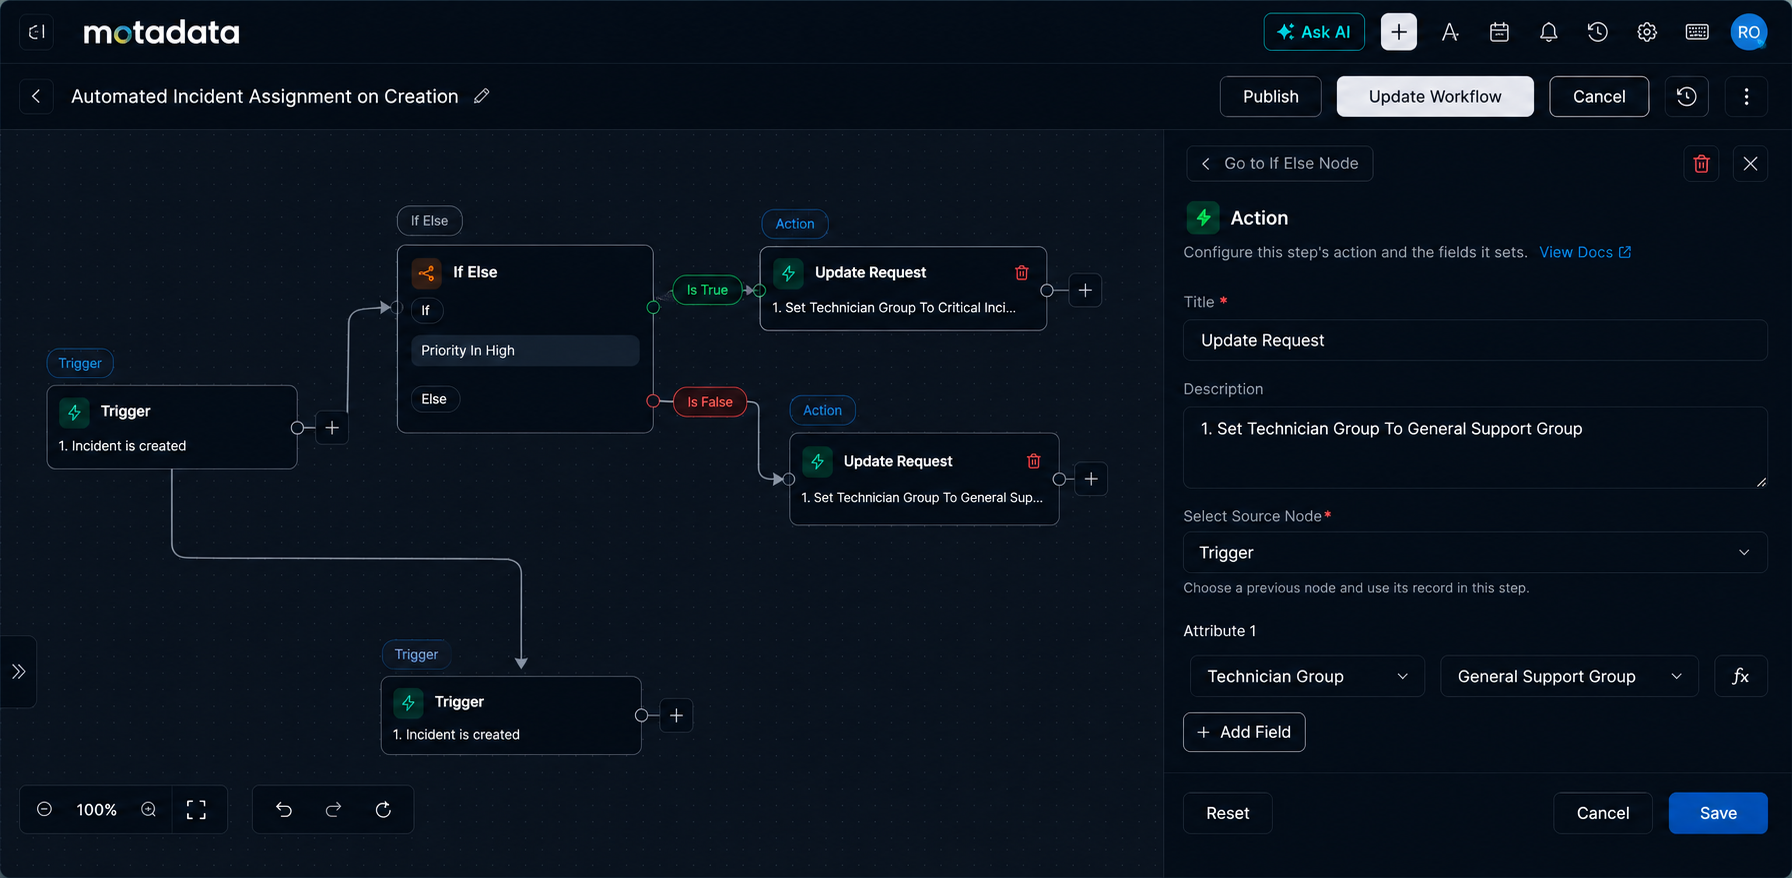Open the font size A icon
The width and height of the screenshot is (1792, 878).
(1449, 32)
